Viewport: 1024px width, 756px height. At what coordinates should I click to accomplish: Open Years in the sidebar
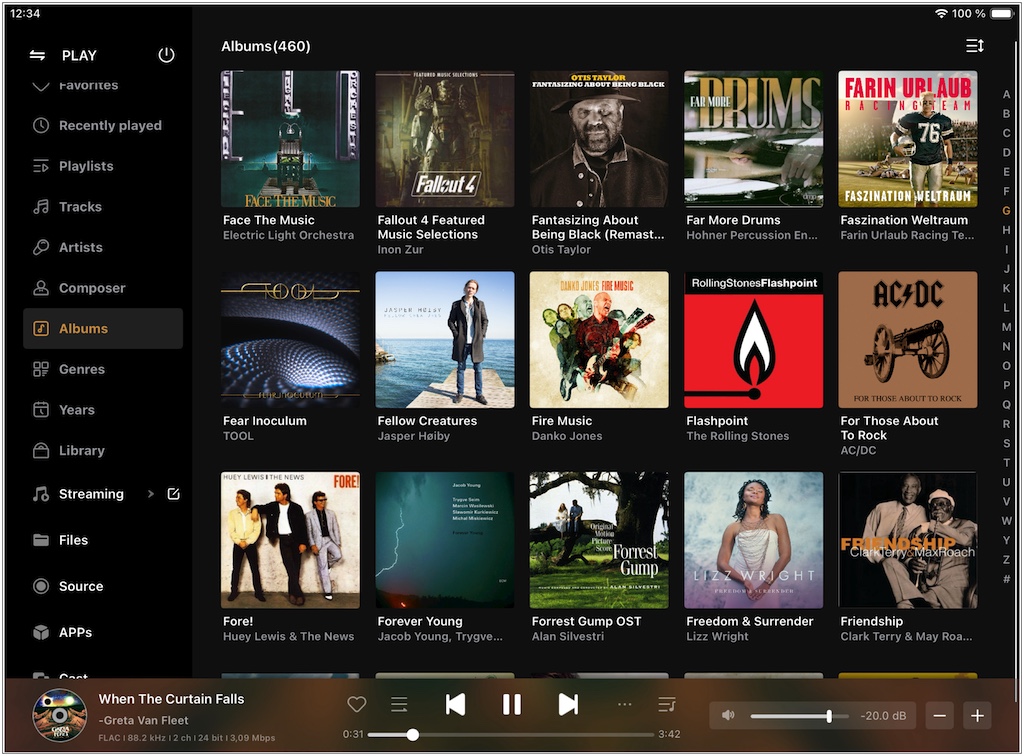pyautogui.click(x=103, y=409)
